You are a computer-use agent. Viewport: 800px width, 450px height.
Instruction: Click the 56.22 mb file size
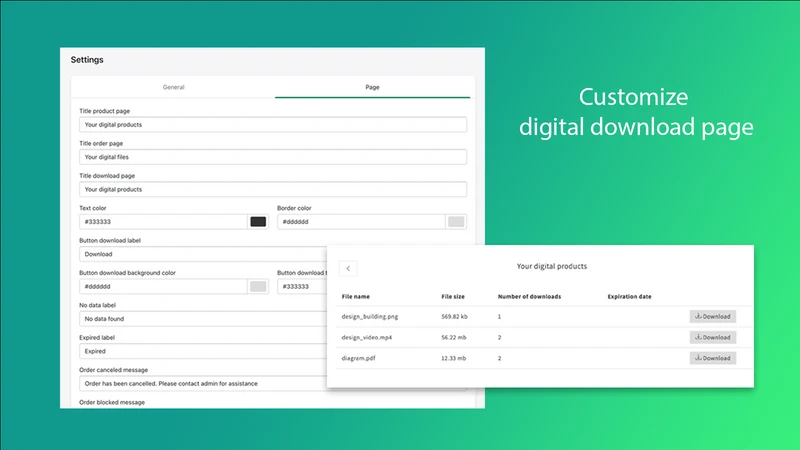point(454,338)
